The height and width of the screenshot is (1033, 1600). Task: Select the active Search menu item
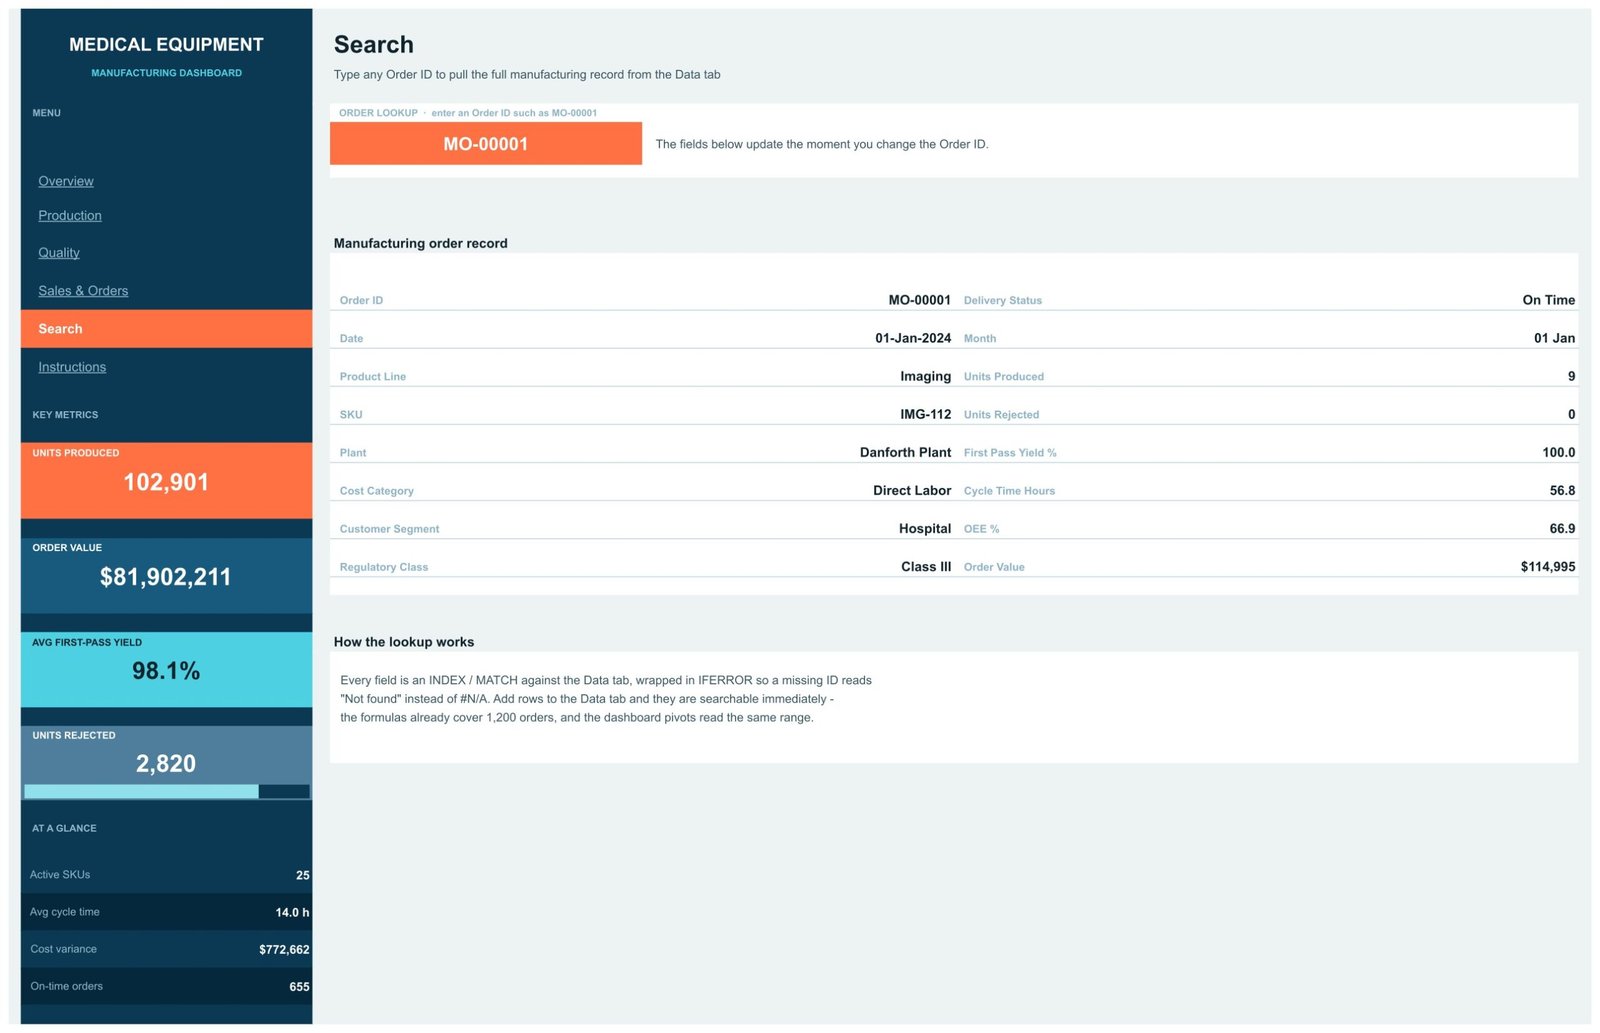tap(166, 329)
